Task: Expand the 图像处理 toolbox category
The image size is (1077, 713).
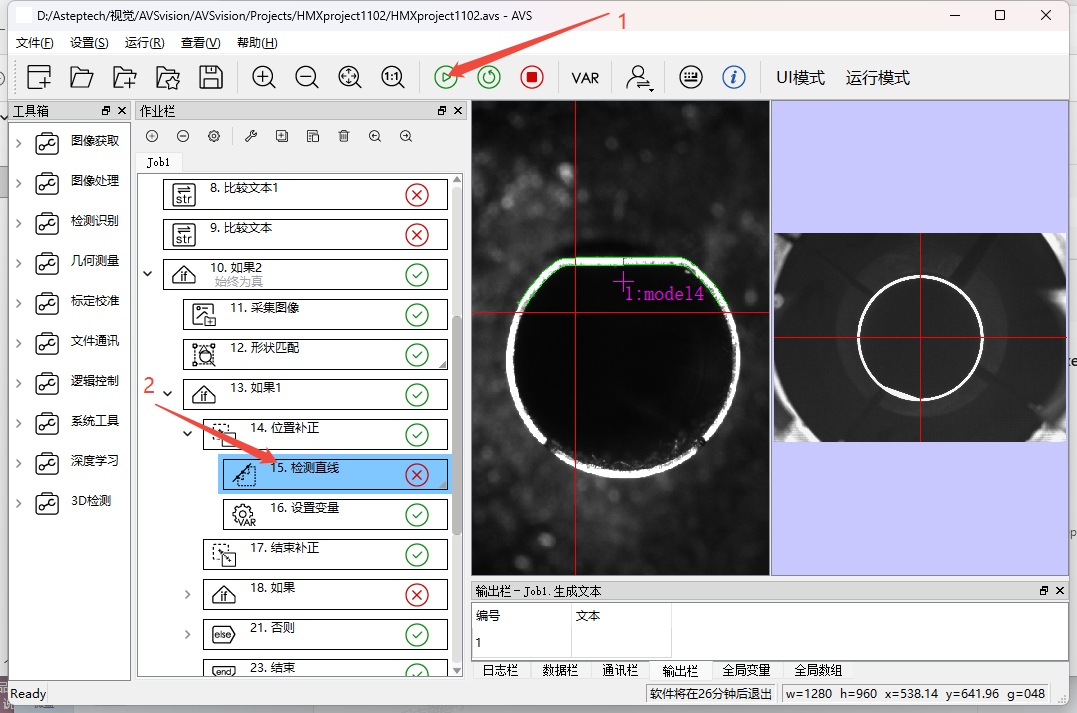Action: click(18, 183)
